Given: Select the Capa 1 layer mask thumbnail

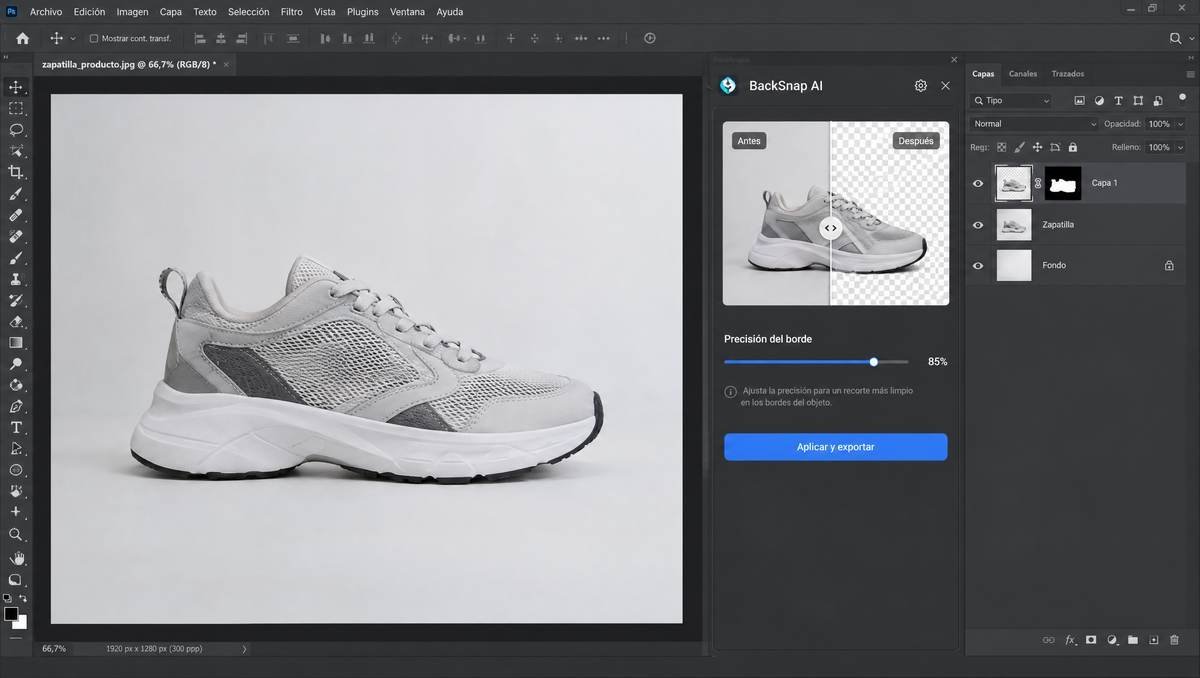Looking at the screenshot, I should click(x=1063, y=183).
